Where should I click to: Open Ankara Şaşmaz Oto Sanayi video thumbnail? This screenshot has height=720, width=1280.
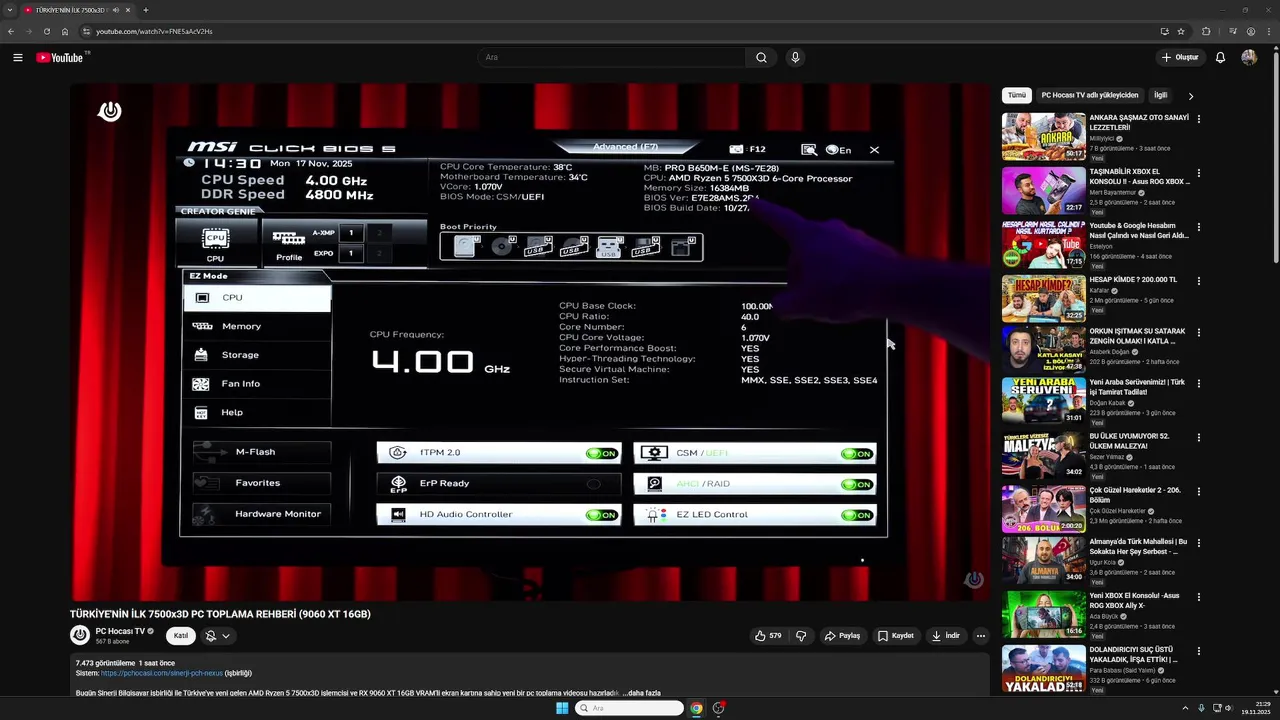(x=1044, y=136)
